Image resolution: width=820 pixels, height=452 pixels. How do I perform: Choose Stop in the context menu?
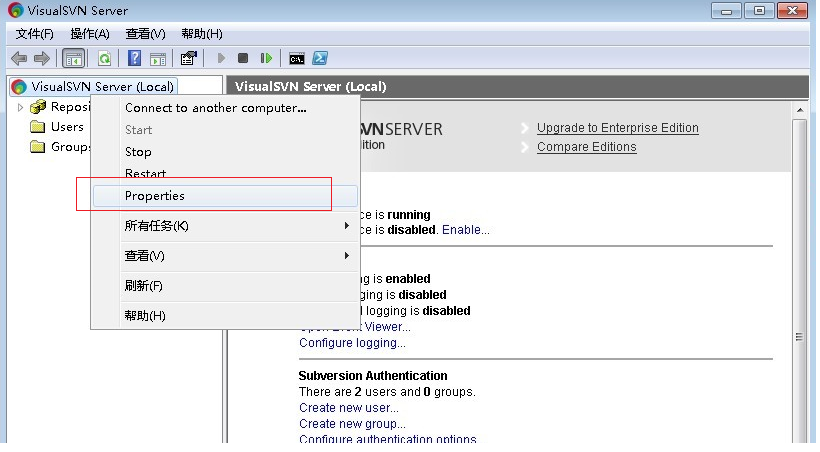coord(225,152)
